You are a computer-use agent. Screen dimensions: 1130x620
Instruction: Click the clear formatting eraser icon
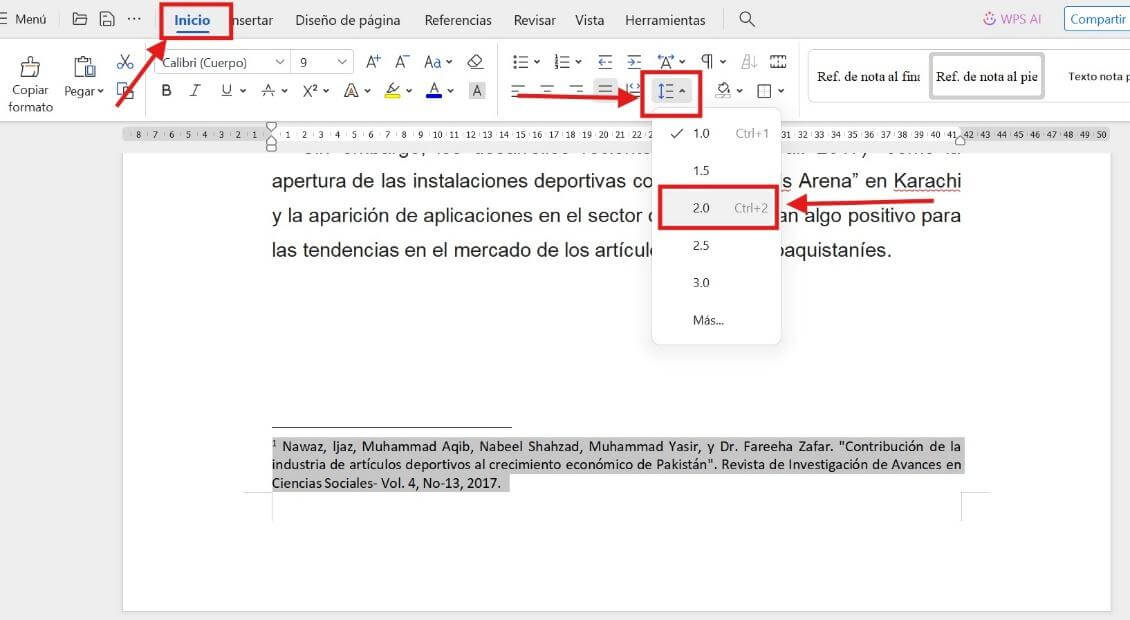(x=476, y=61)
